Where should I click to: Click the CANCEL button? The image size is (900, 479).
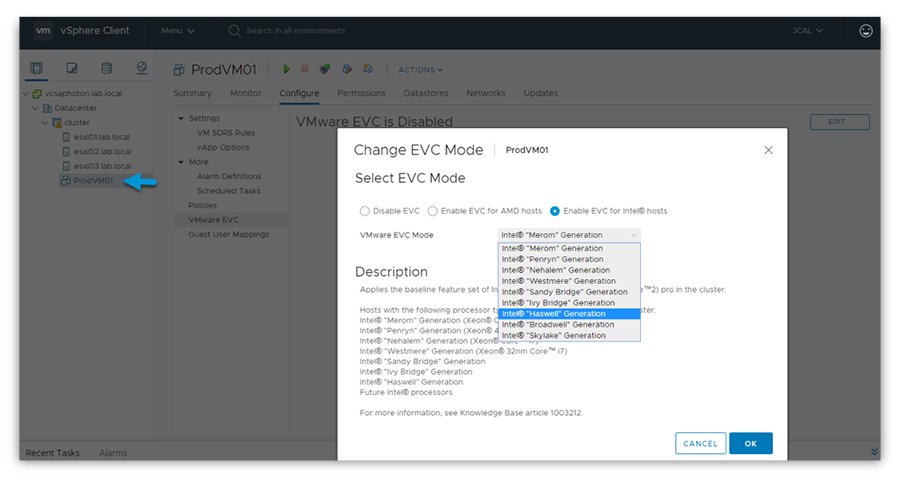pyautogui.click(x=700, y=443)
